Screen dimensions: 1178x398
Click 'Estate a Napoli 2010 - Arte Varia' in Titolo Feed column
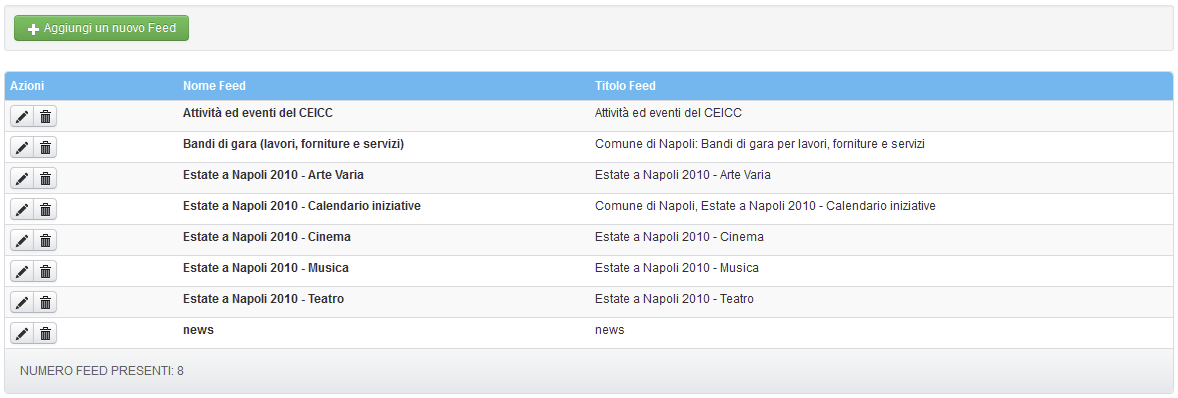(683, 174)
